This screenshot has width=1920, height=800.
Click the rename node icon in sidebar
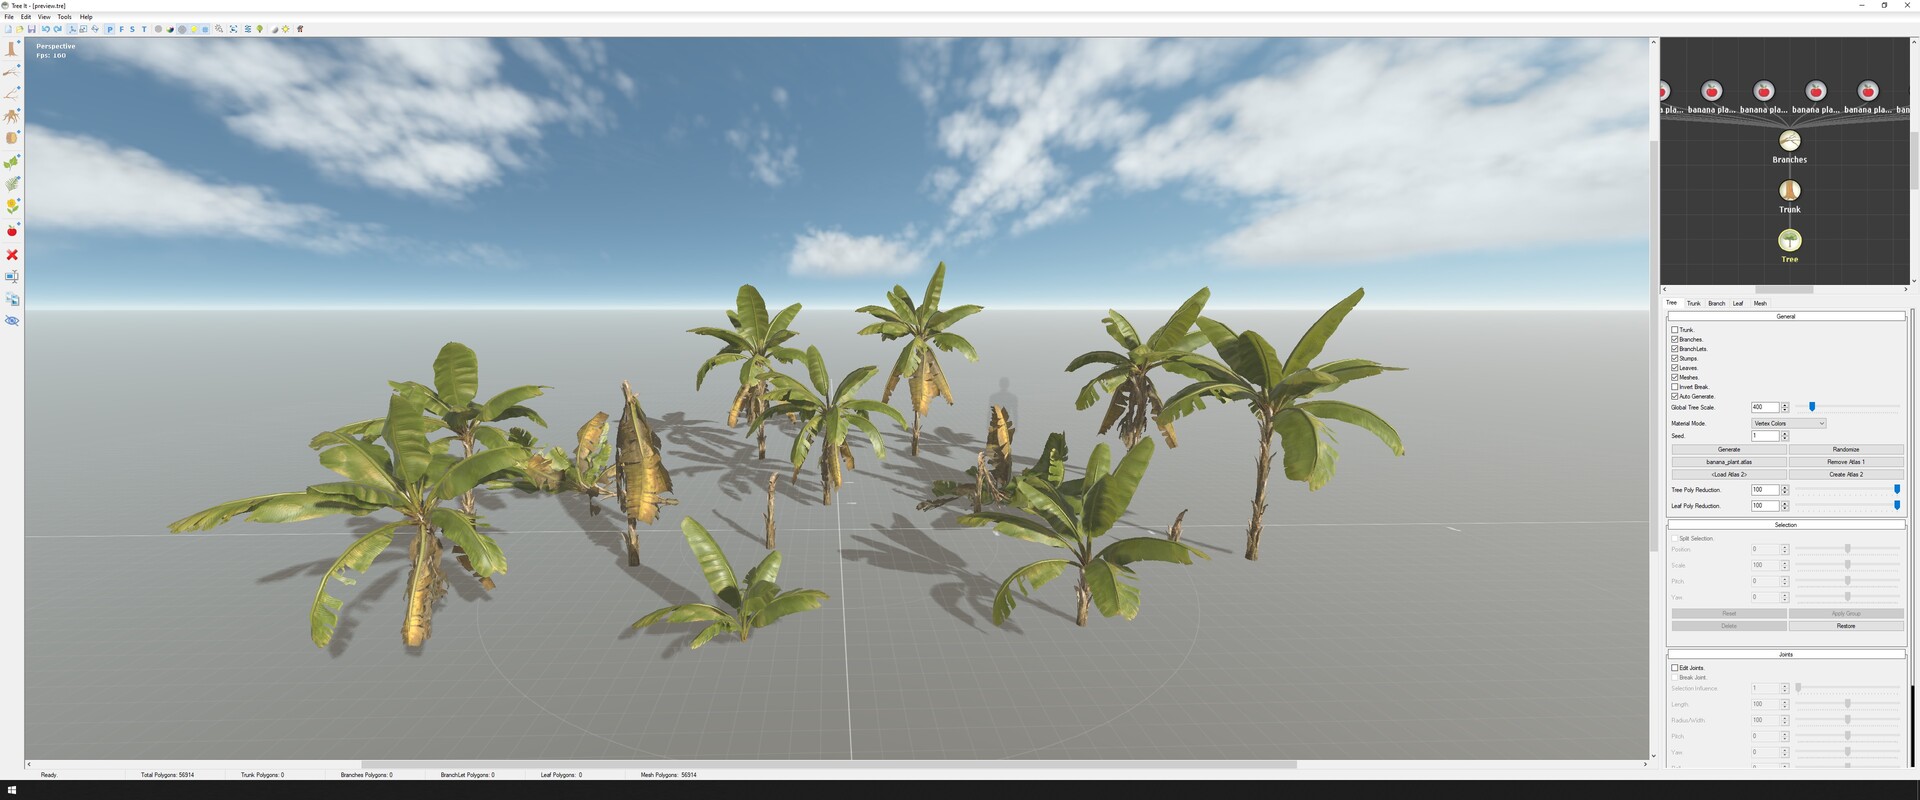point(12,276)
